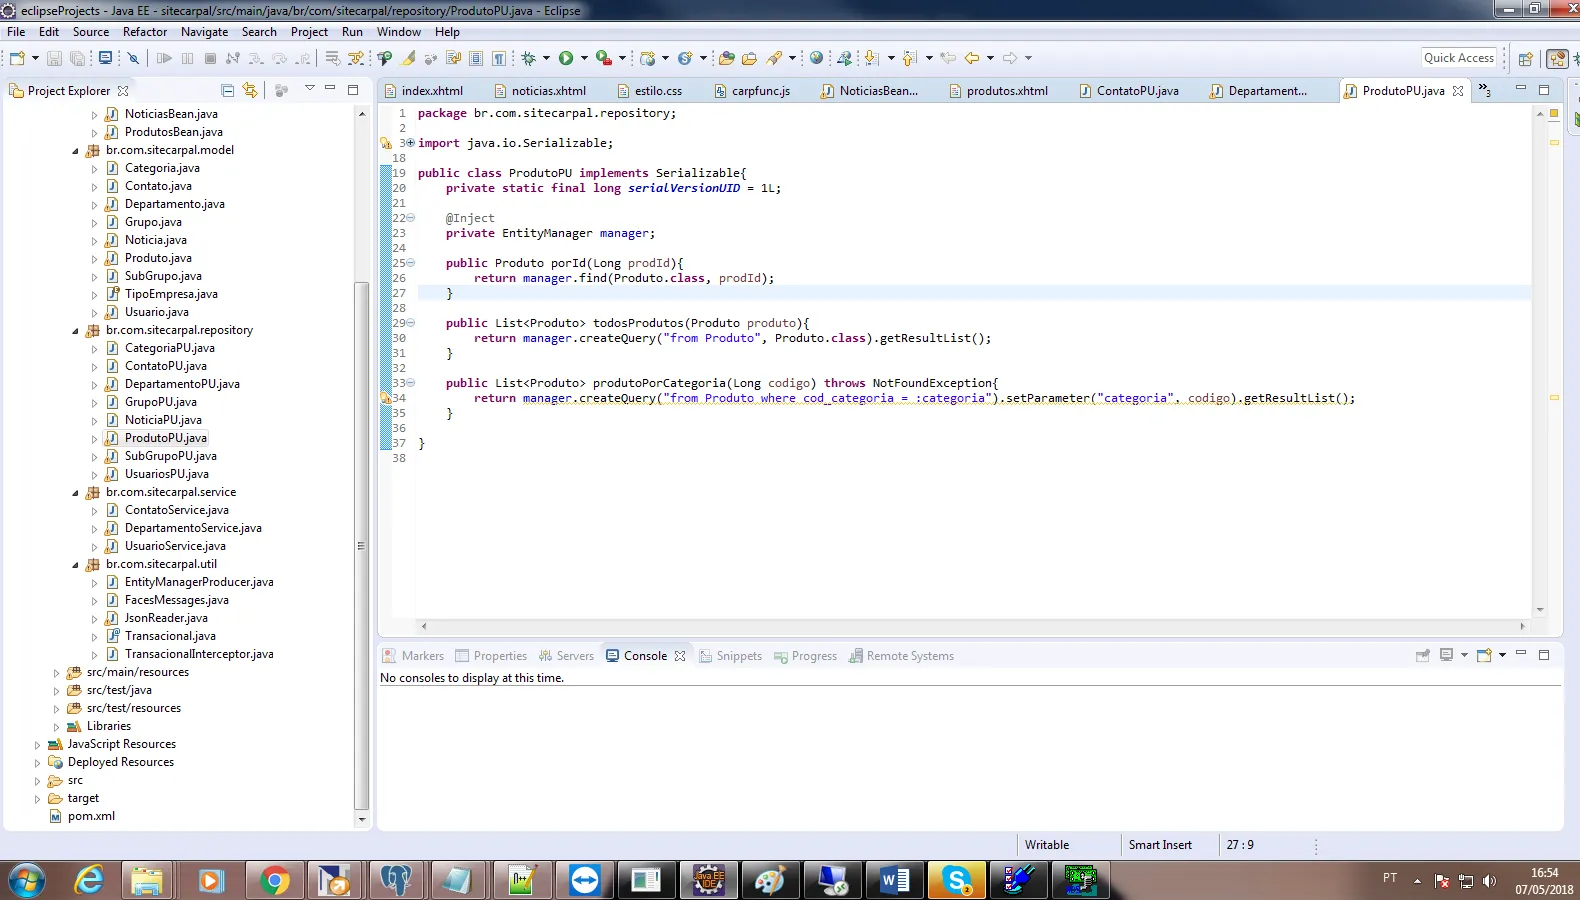
Task: Select pom.xml in Project Explorer
Action: pos(91,816)
